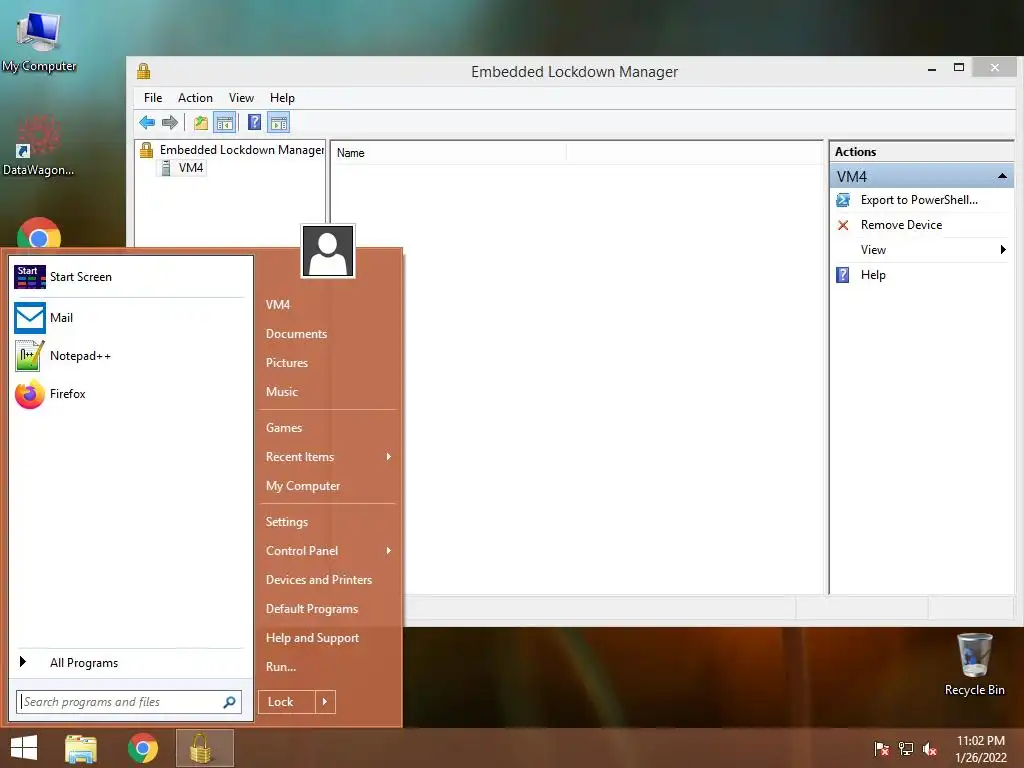Click the muted speaker tray icon
Image resolution: width=1024 pixels, height=768 pixels.
tap(930, 749)
